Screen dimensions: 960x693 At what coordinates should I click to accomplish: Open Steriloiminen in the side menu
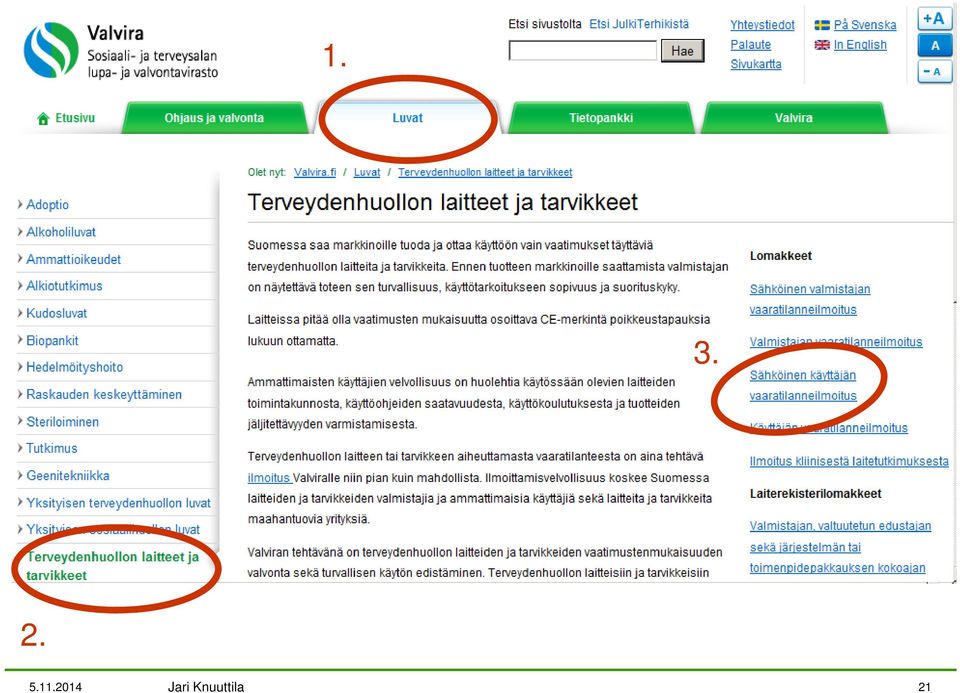point(62,422)
